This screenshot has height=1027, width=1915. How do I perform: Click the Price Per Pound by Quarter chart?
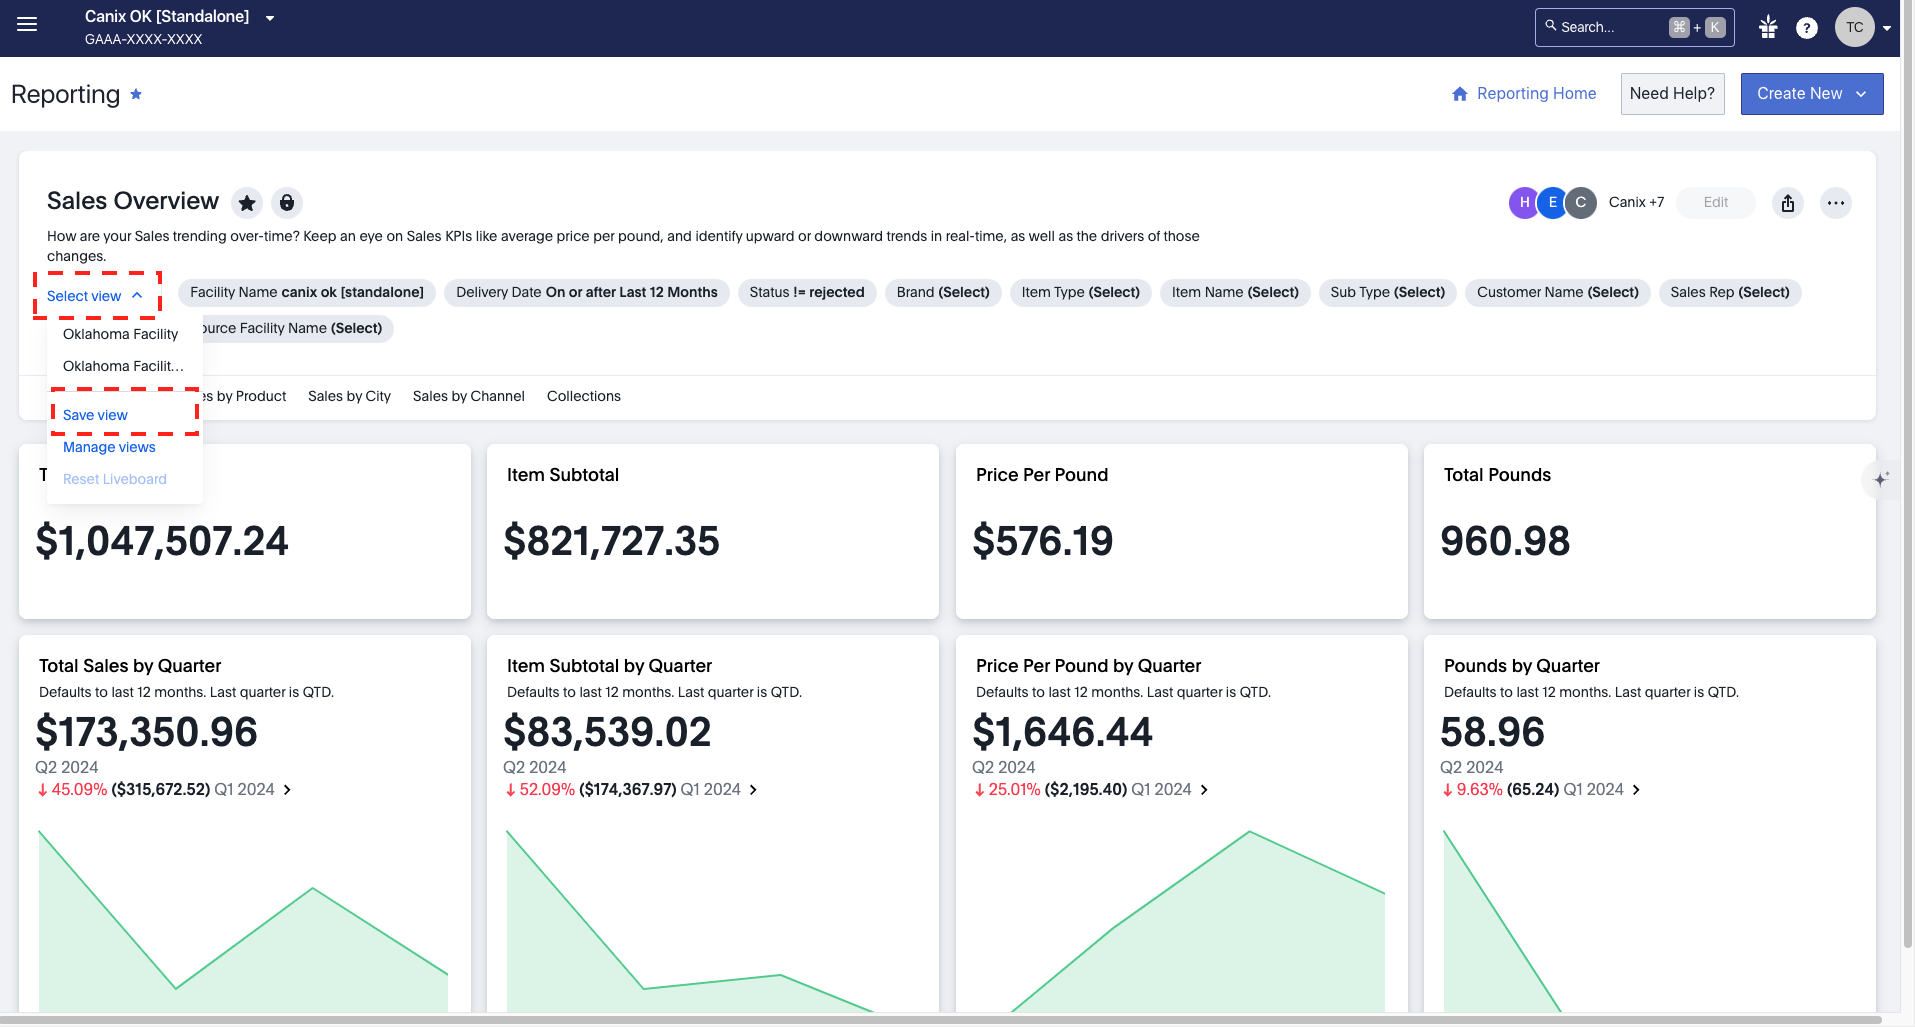(x=1180, y=920)
